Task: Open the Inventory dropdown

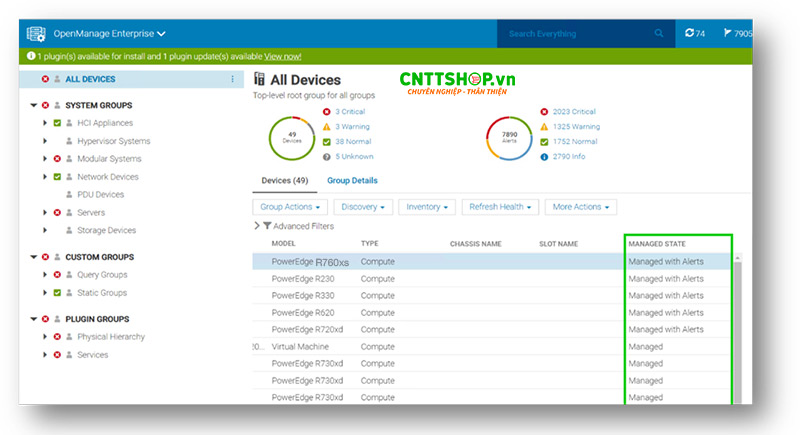Action: click(427, 207)
